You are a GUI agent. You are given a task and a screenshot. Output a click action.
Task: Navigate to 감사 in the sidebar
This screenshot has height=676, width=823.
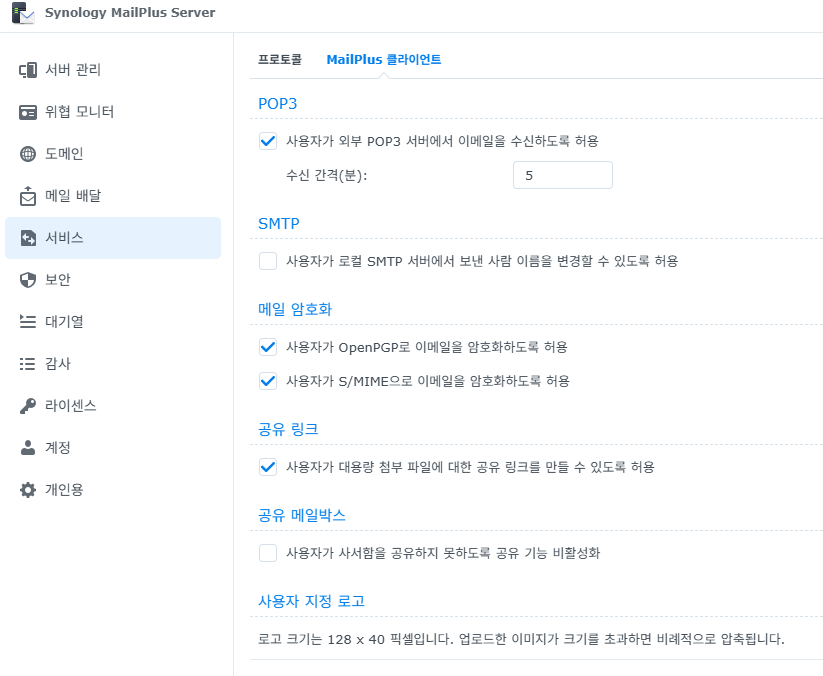[113, 364]
